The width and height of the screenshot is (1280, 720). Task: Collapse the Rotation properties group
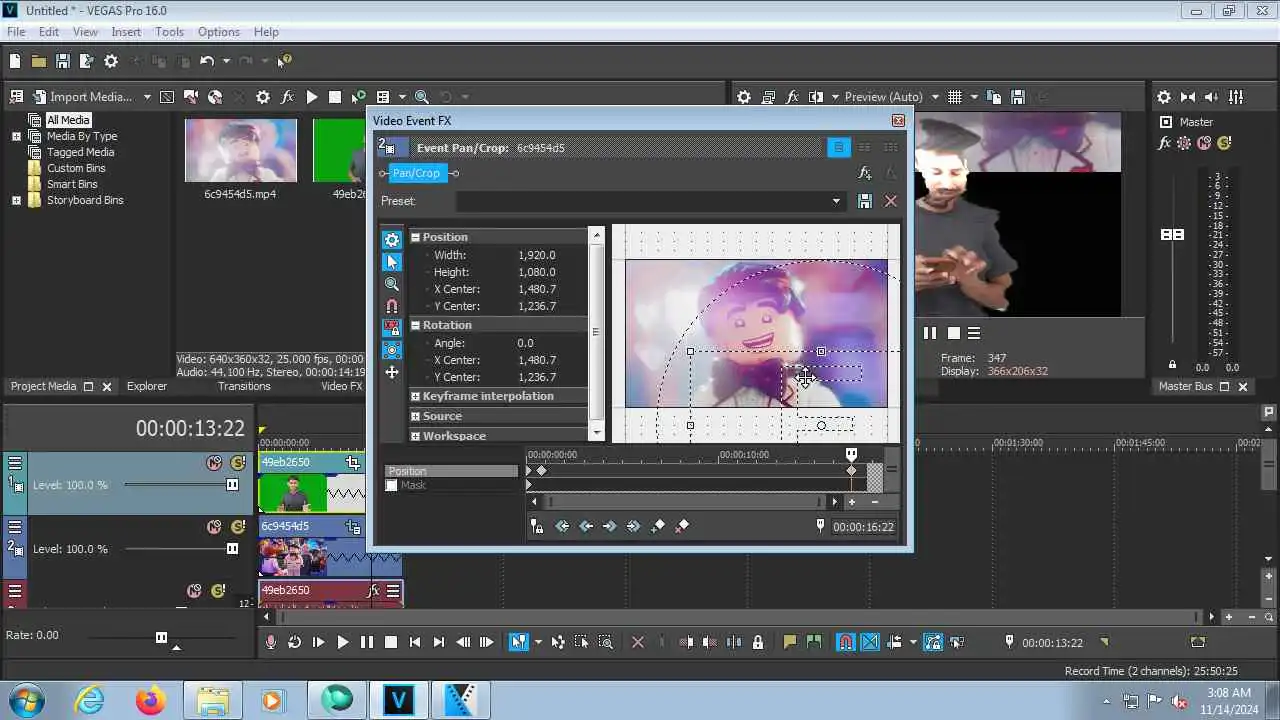(x=415, y=325)
